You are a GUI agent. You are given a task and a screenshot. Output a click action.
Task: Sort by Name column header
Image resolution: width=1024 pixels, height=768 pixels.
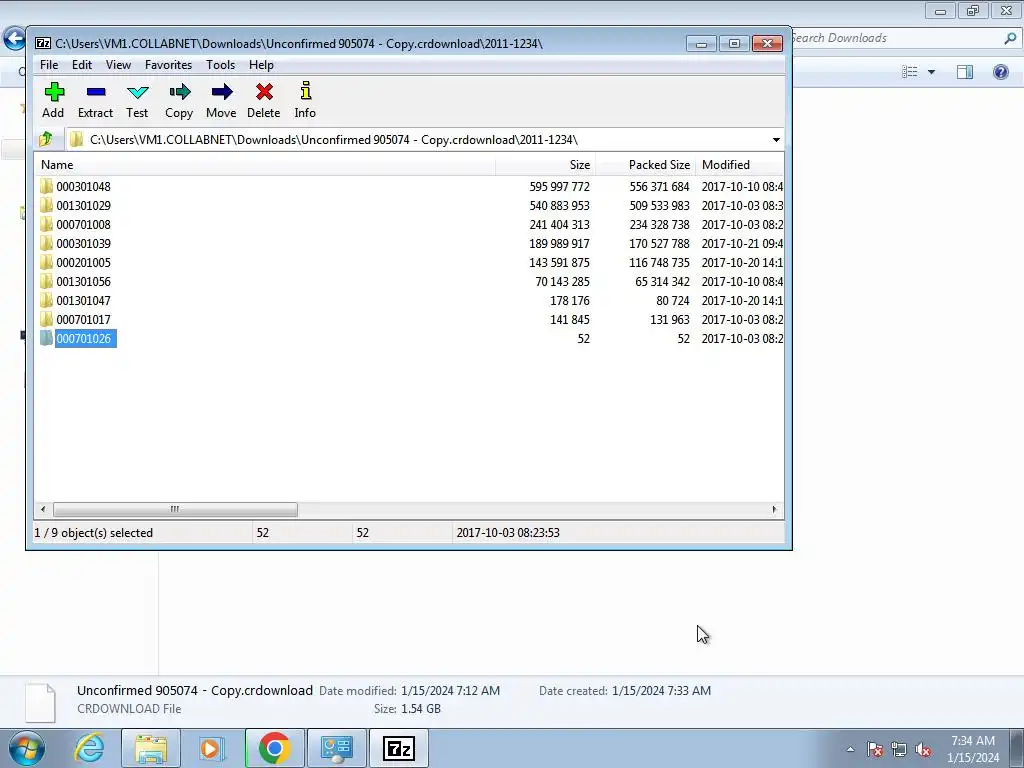[264, 165]
